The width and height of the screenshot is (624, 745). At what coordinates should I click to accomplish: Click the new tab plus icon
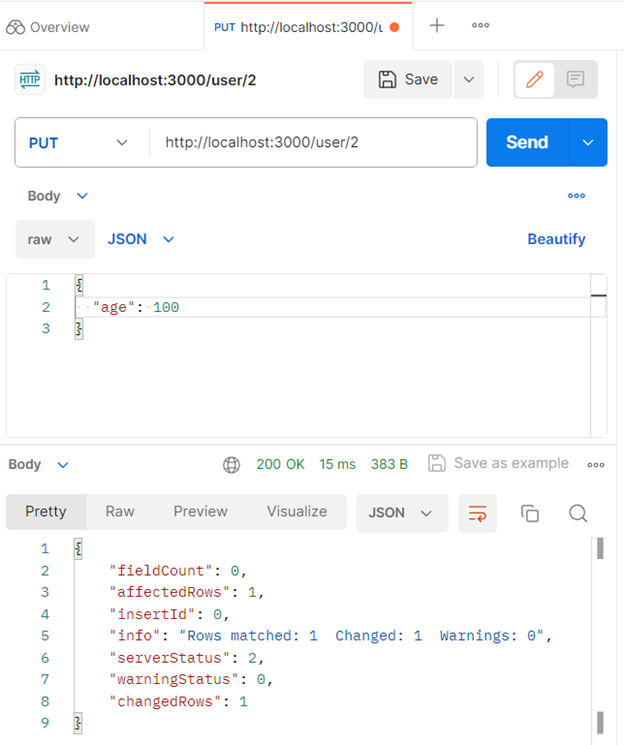coord(437,26)
